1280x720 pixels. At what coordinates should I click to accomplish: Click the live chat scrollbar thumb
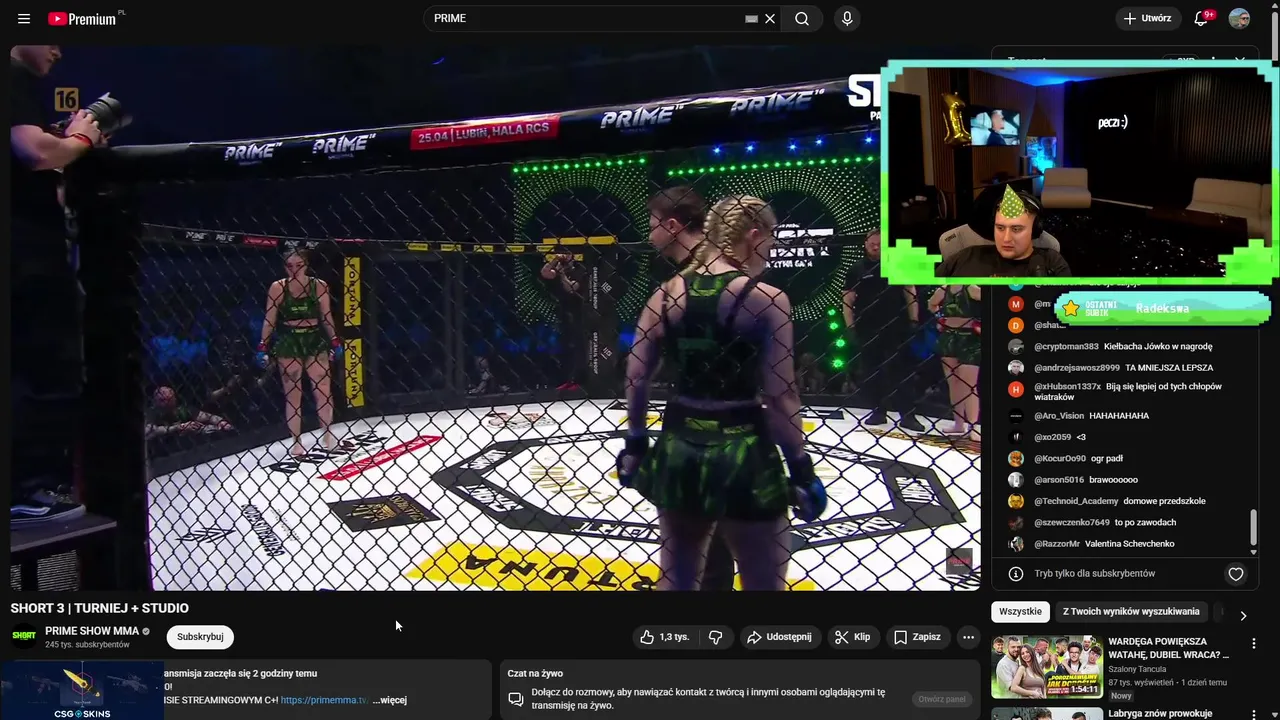tap(1253, 528)
